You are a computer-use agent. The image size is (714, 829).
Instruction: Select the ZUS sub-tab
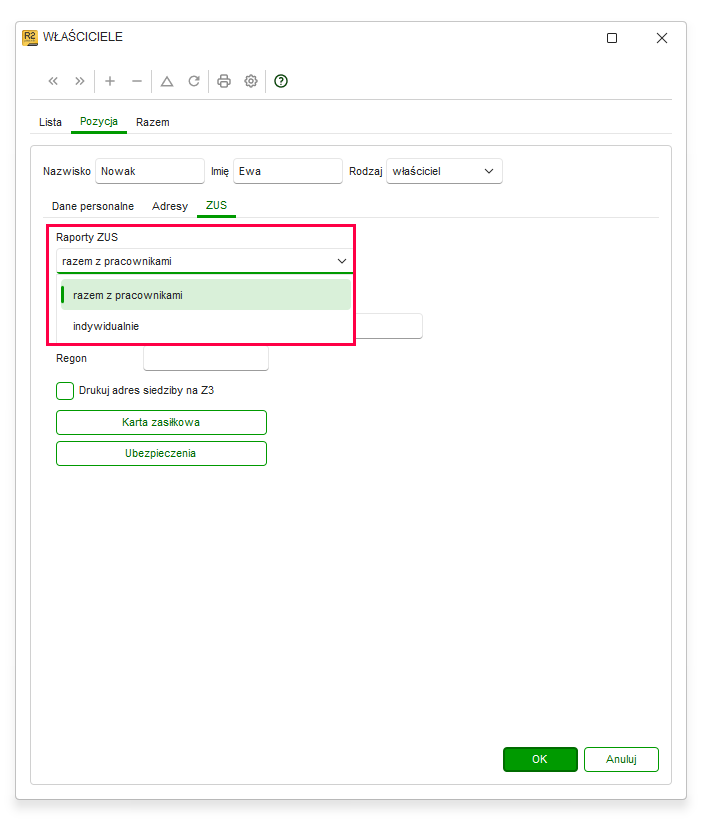tap(216, 205)
